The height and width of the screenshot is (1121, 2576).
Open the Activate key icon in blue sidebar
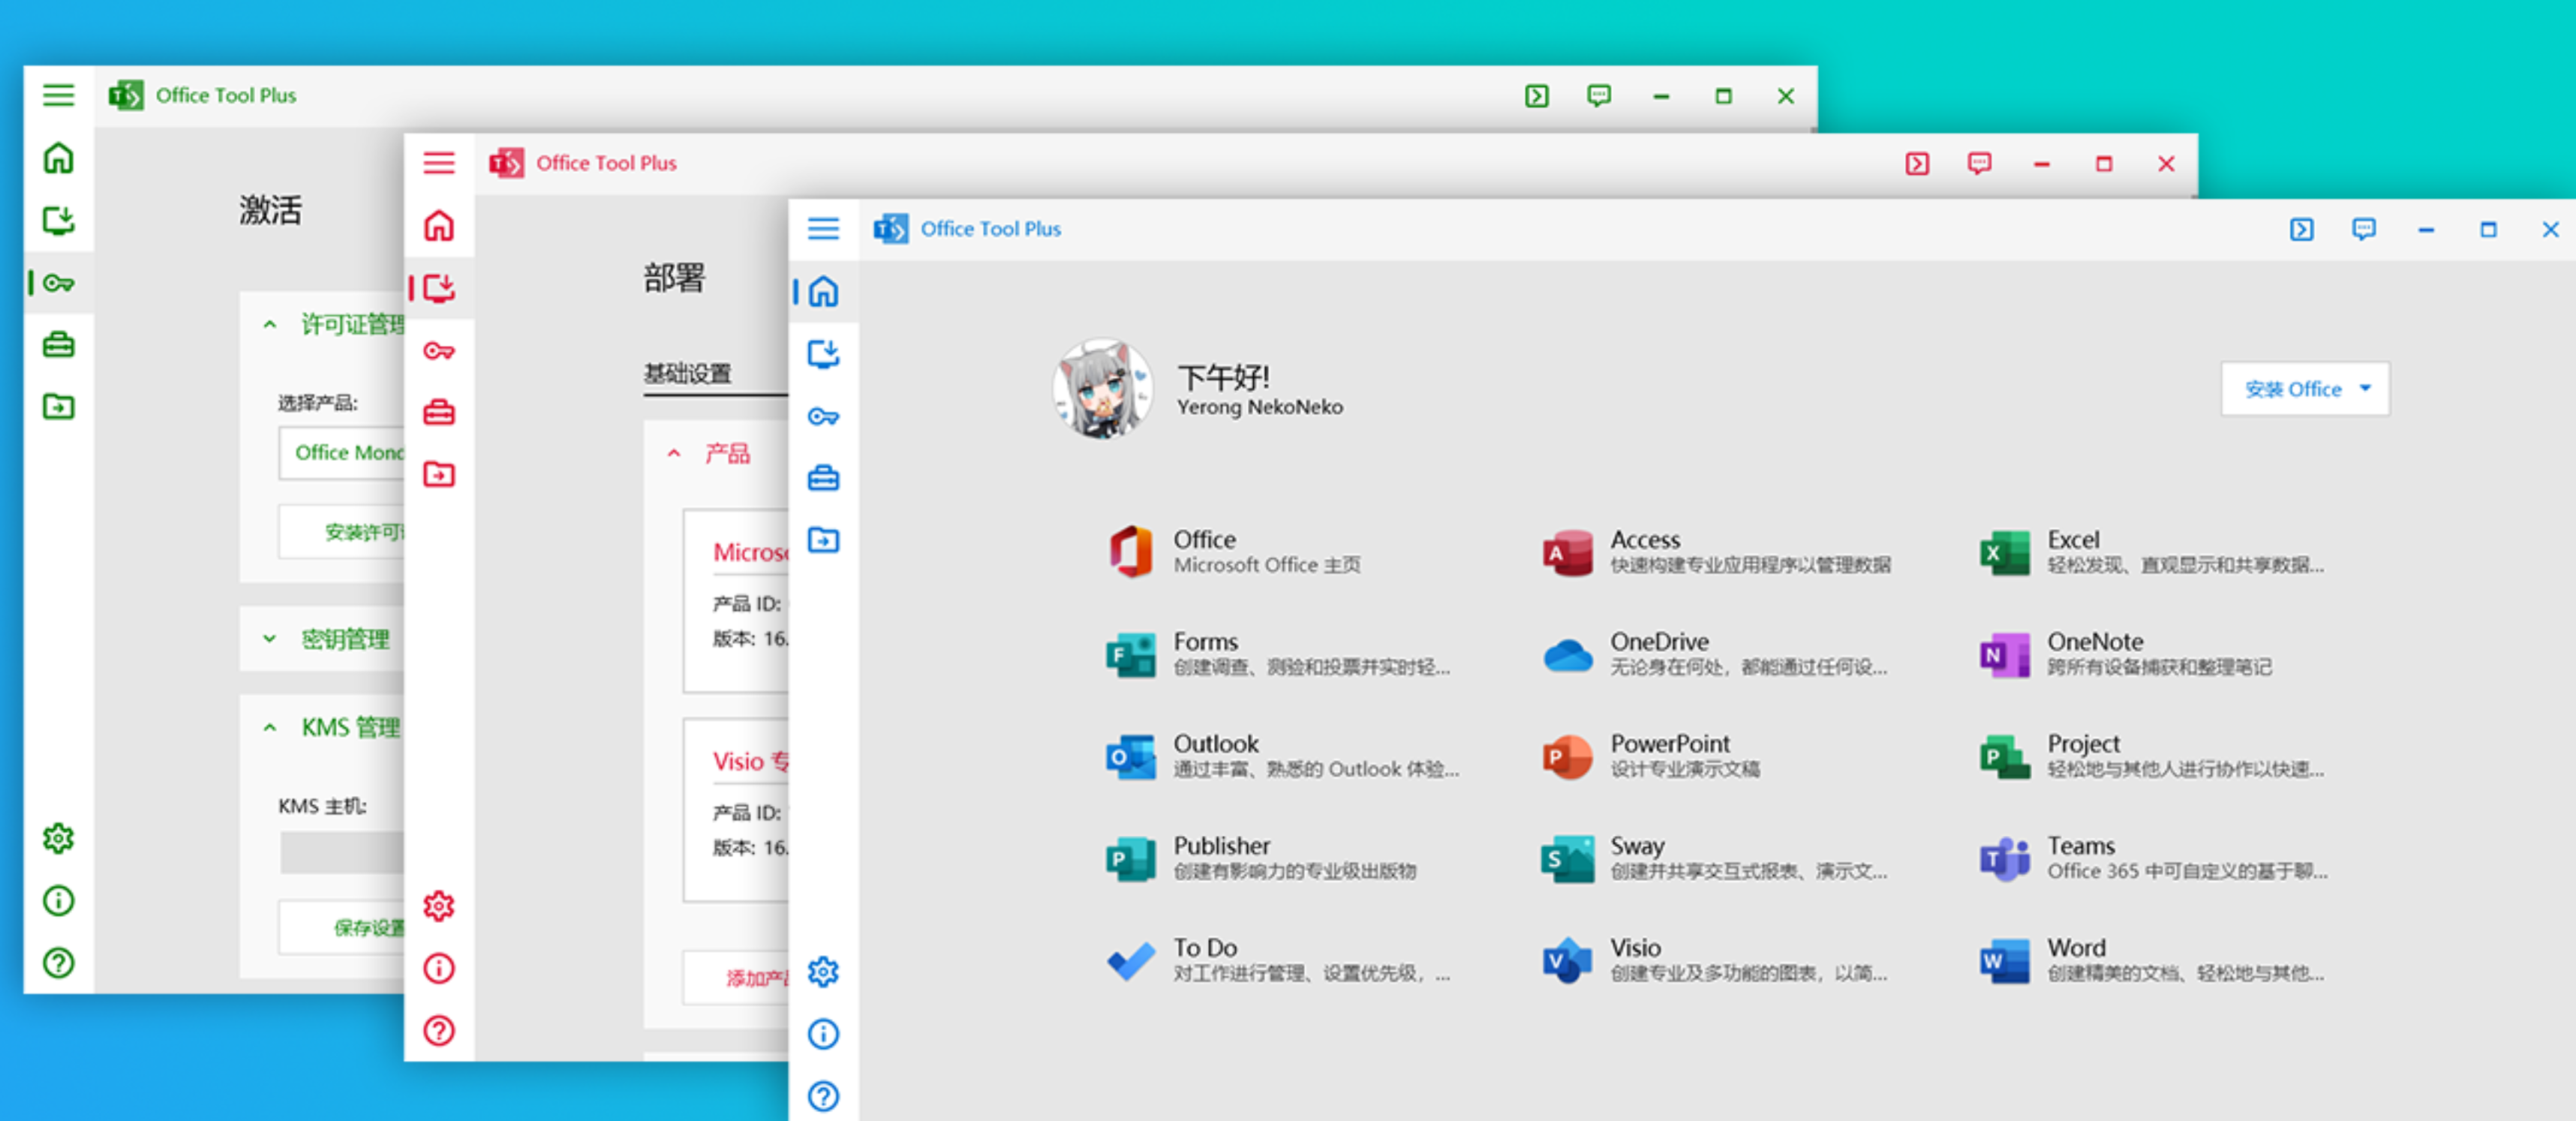(823, 416)
